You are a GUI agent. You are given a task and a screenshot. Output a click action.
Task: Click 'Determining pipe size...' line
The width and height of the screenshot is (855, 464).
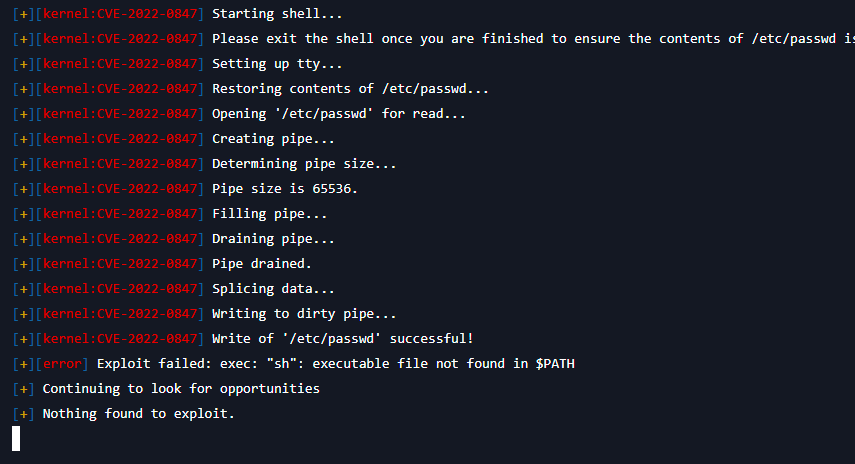[304, 164]
